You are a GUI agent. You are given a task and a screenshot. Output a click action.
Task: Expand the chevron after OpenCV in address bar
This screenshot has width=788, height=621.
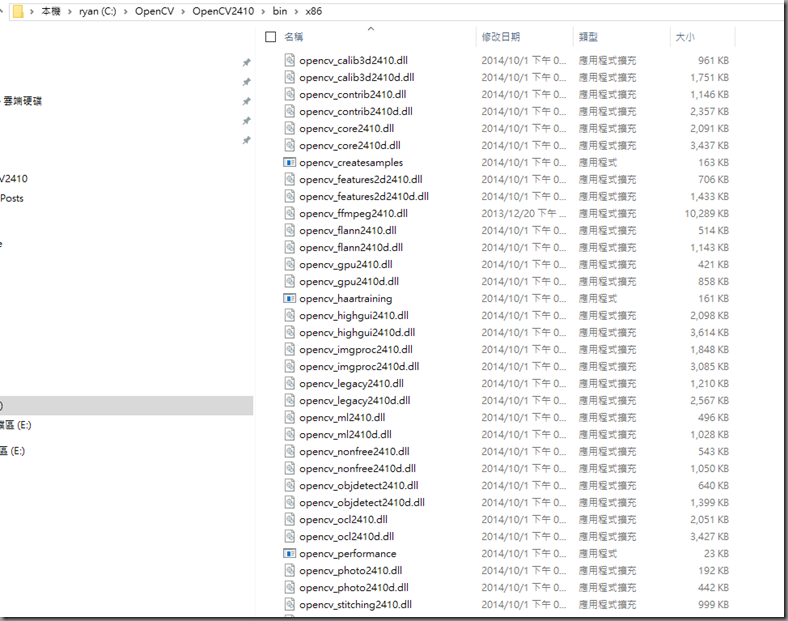click(x=183, y=12)
